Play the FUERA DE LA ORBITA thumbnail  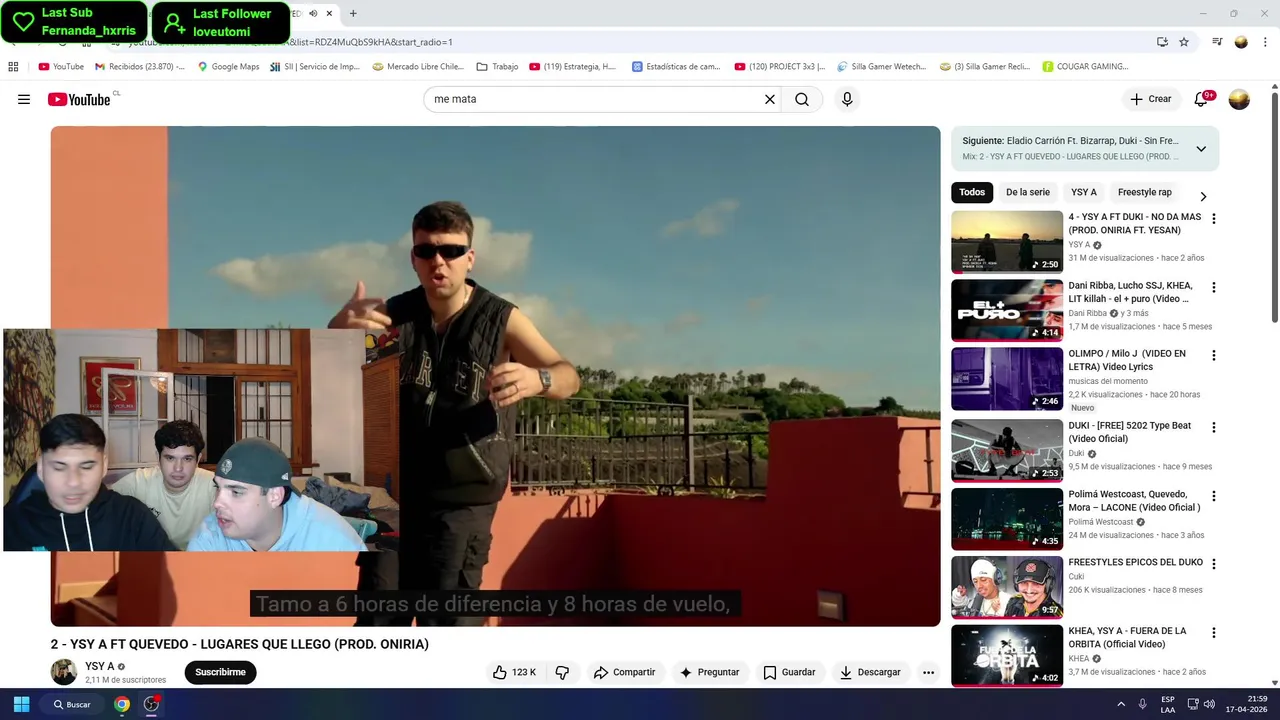click(1007, 655)
